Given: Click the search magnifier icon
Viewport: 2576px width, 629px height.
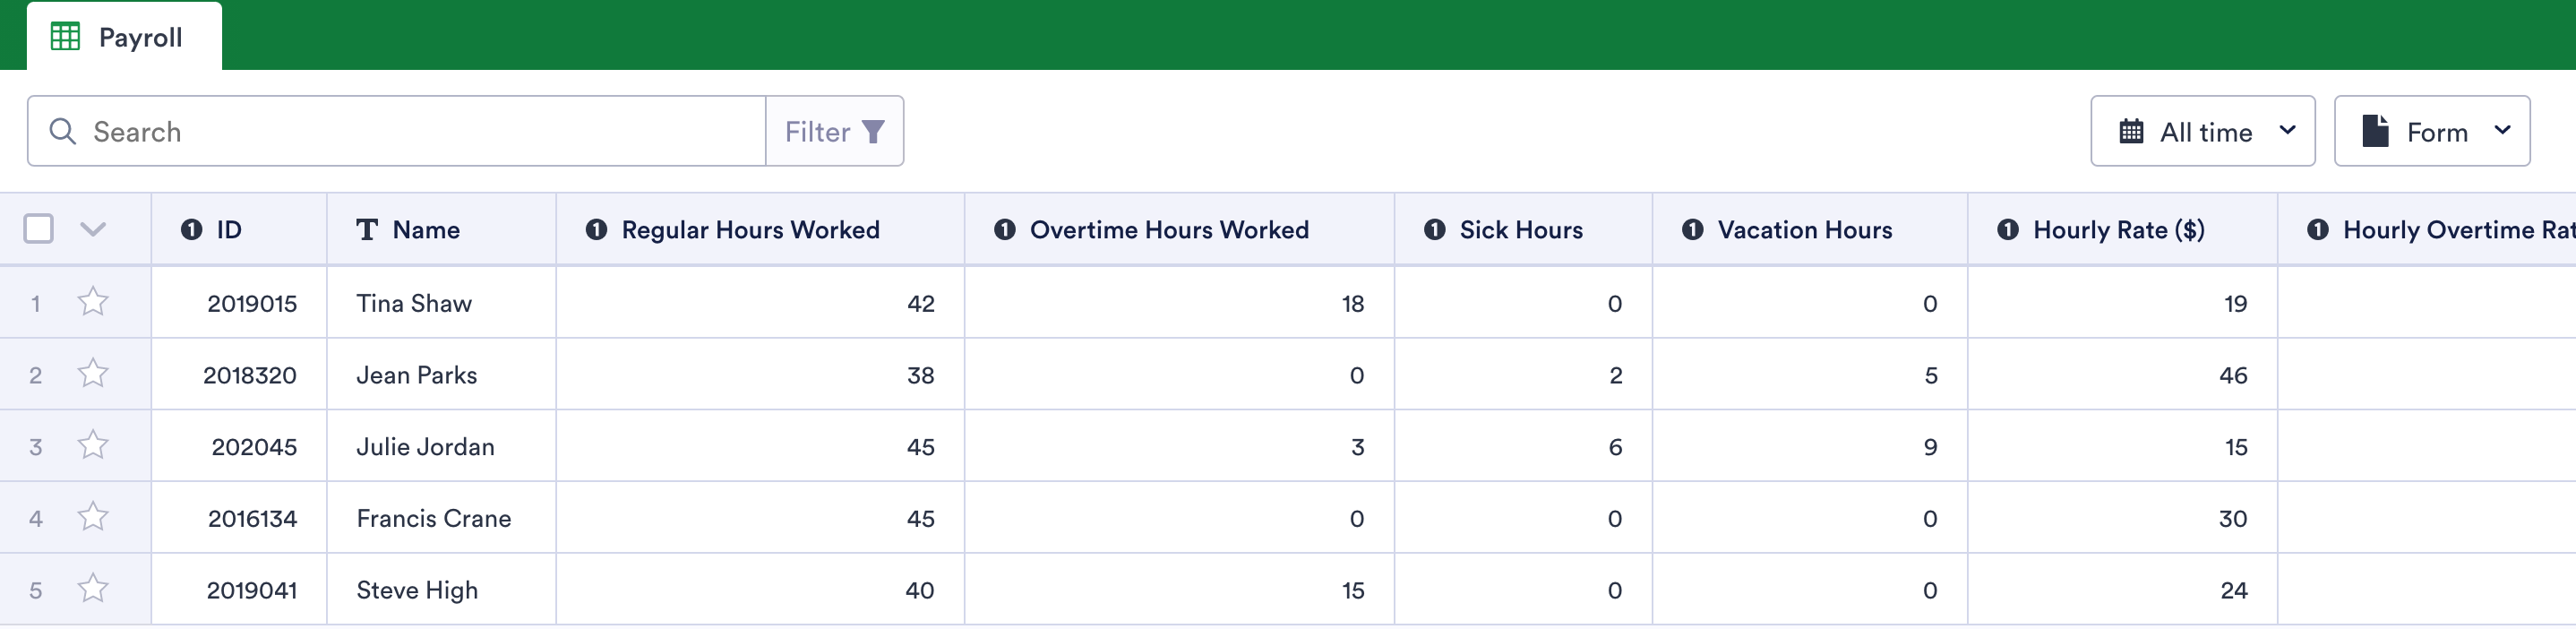Looking at the screenshot, I should click(62, 132).
